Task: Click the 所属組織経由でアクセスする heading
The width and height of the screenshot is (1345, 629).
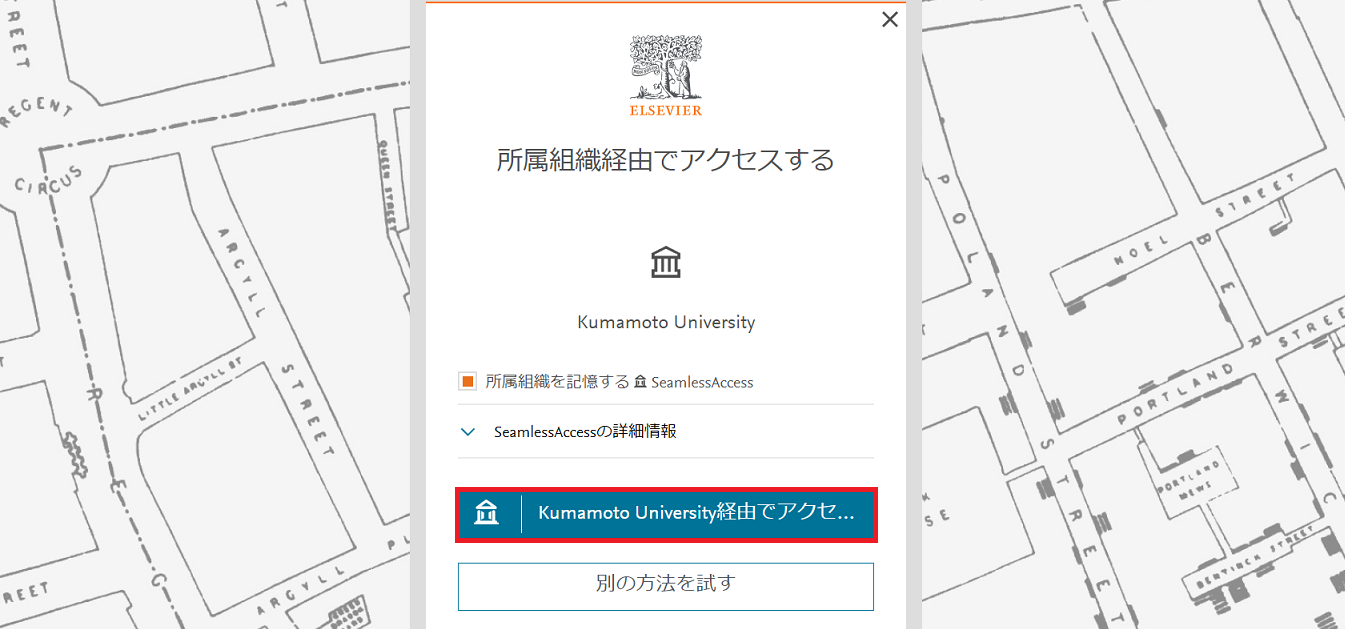Action: 666,160
